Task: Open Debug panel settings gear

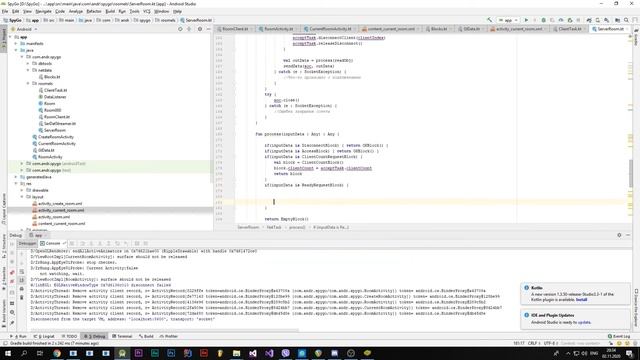Action: [x=619, y=235]
